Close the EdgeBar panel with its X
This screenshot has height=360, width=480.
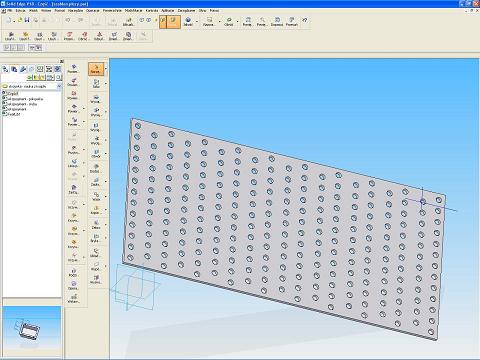[x=61, y=61]
